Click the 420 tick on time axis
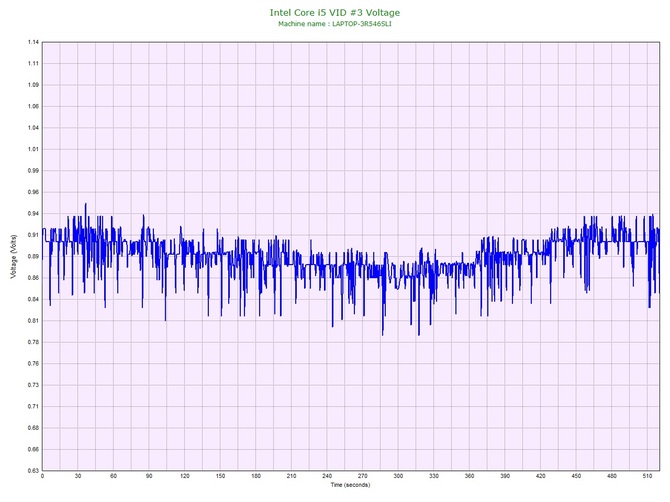The height and width of the screenshot is (502, 670). pos(541,476)
